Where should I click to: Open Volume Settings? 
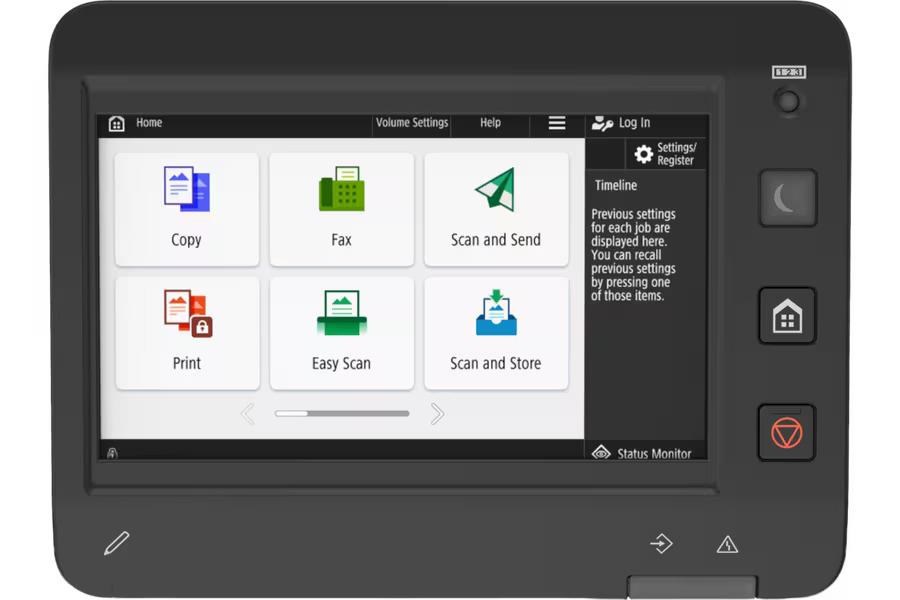tap(412, 123)
